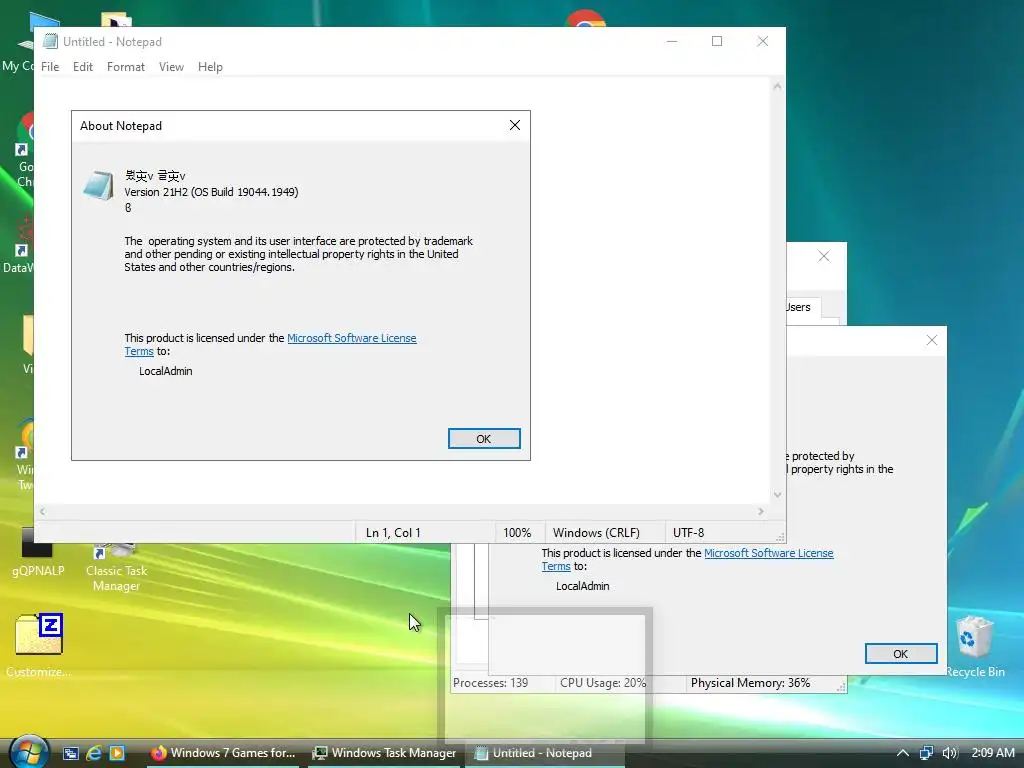Switch to the Users tab in Task Manager

pyautogui.click(x=802, y=307)
